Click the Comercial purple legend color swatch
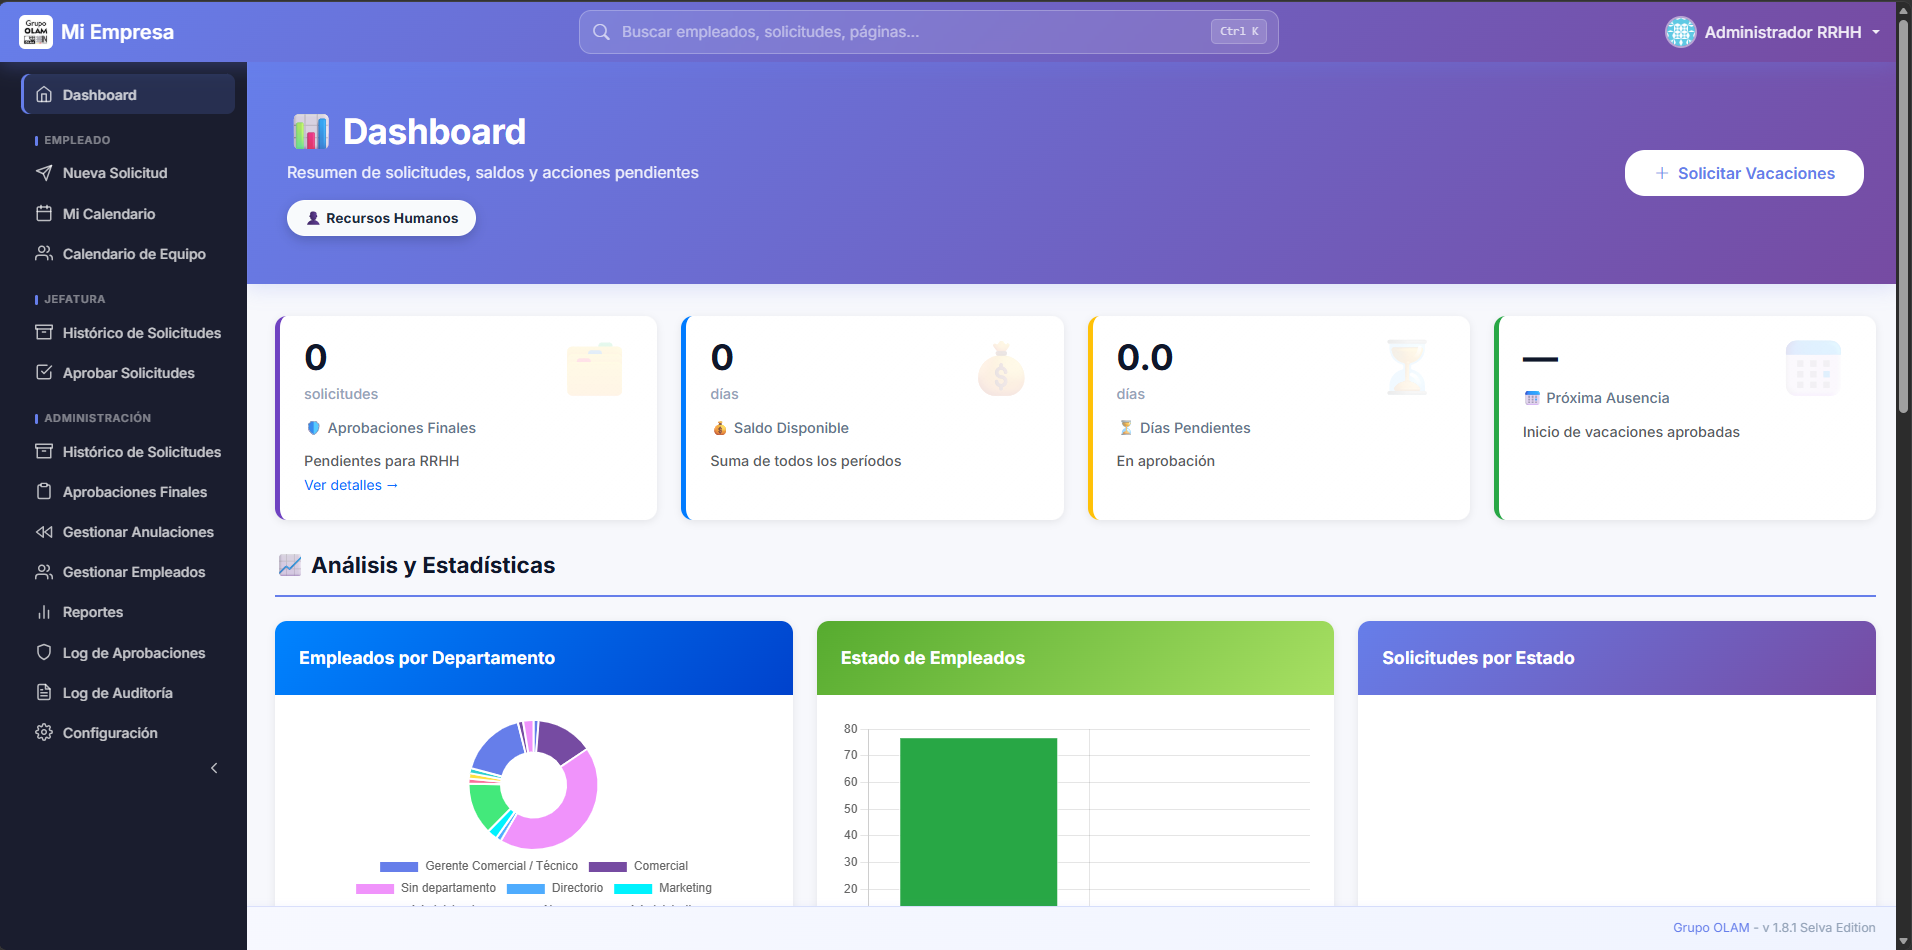 (x=608, y=866)
